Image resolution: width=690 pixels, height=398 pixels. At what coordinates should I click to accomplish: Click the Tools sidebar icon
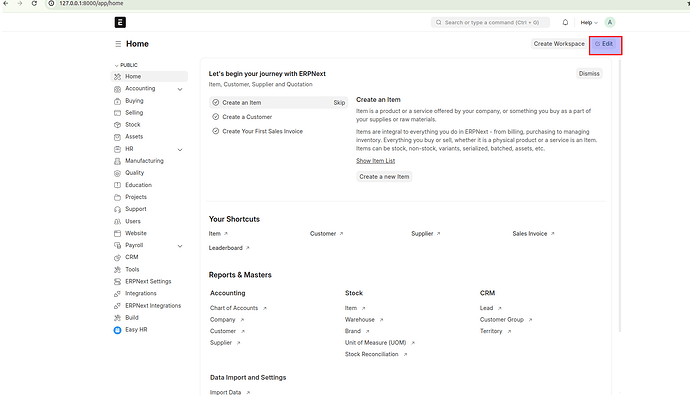pos(117,270)
